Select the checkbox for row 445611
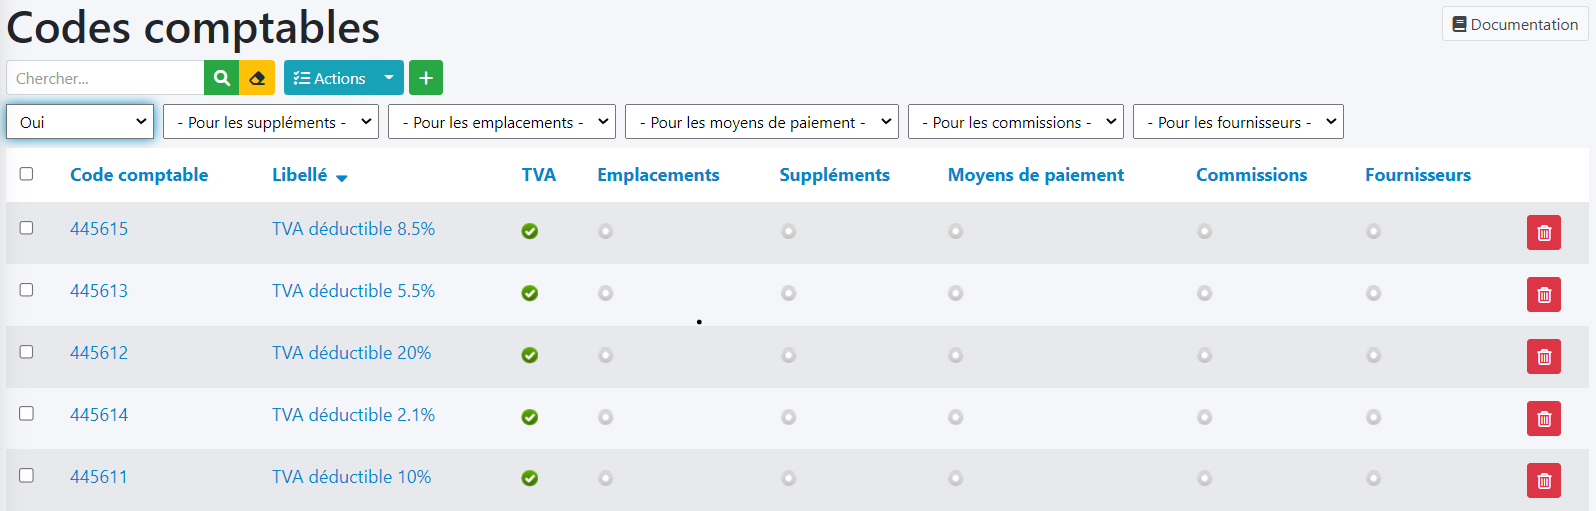 27,476
